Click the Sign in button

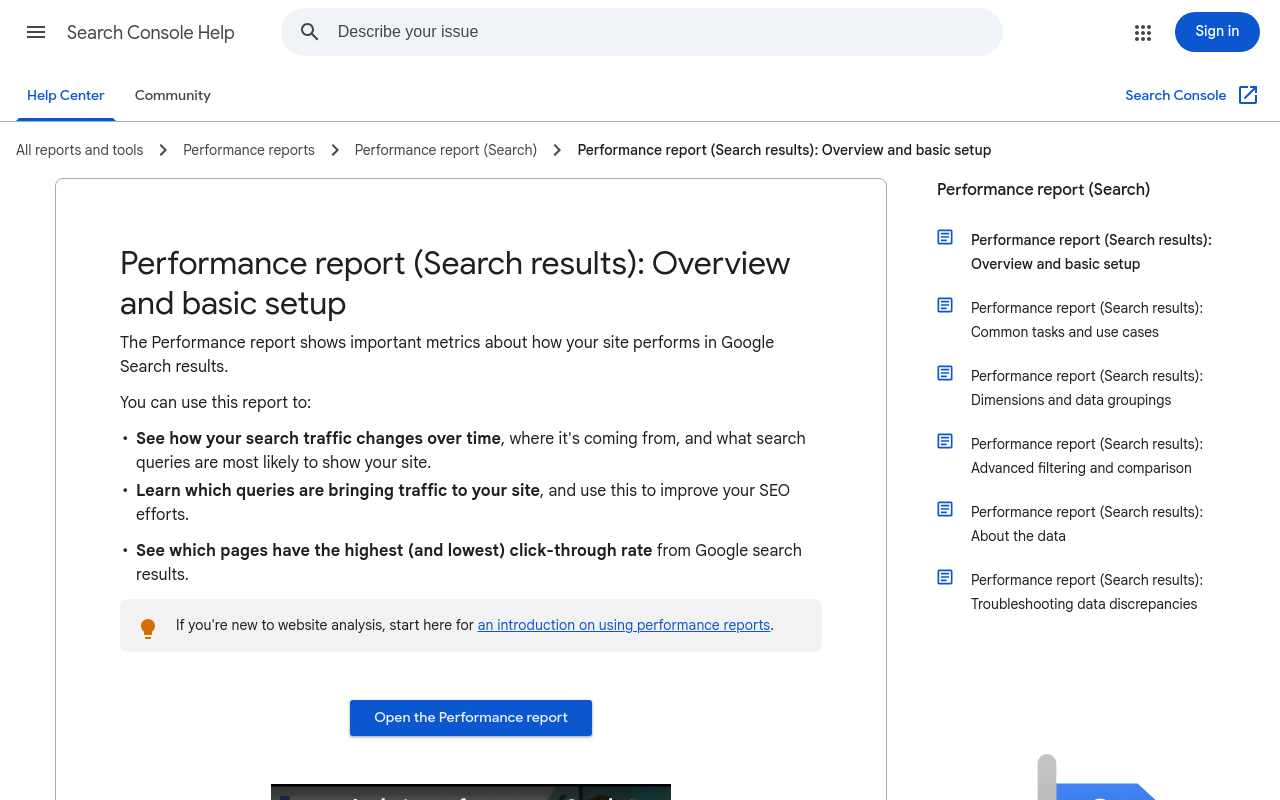[1217, 32]
